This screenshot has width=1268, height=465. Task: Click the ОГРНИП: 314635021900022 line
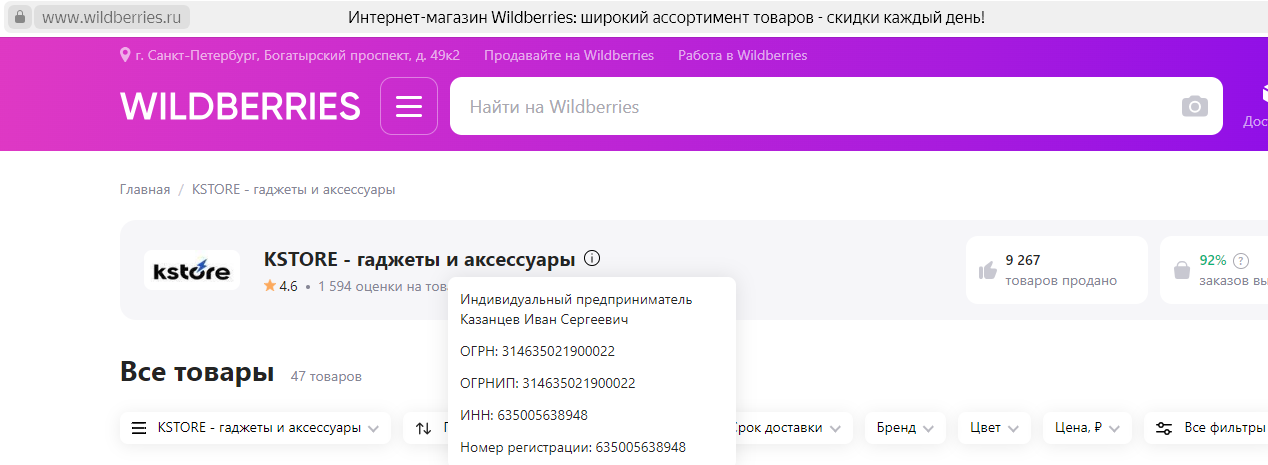(547, 383)
